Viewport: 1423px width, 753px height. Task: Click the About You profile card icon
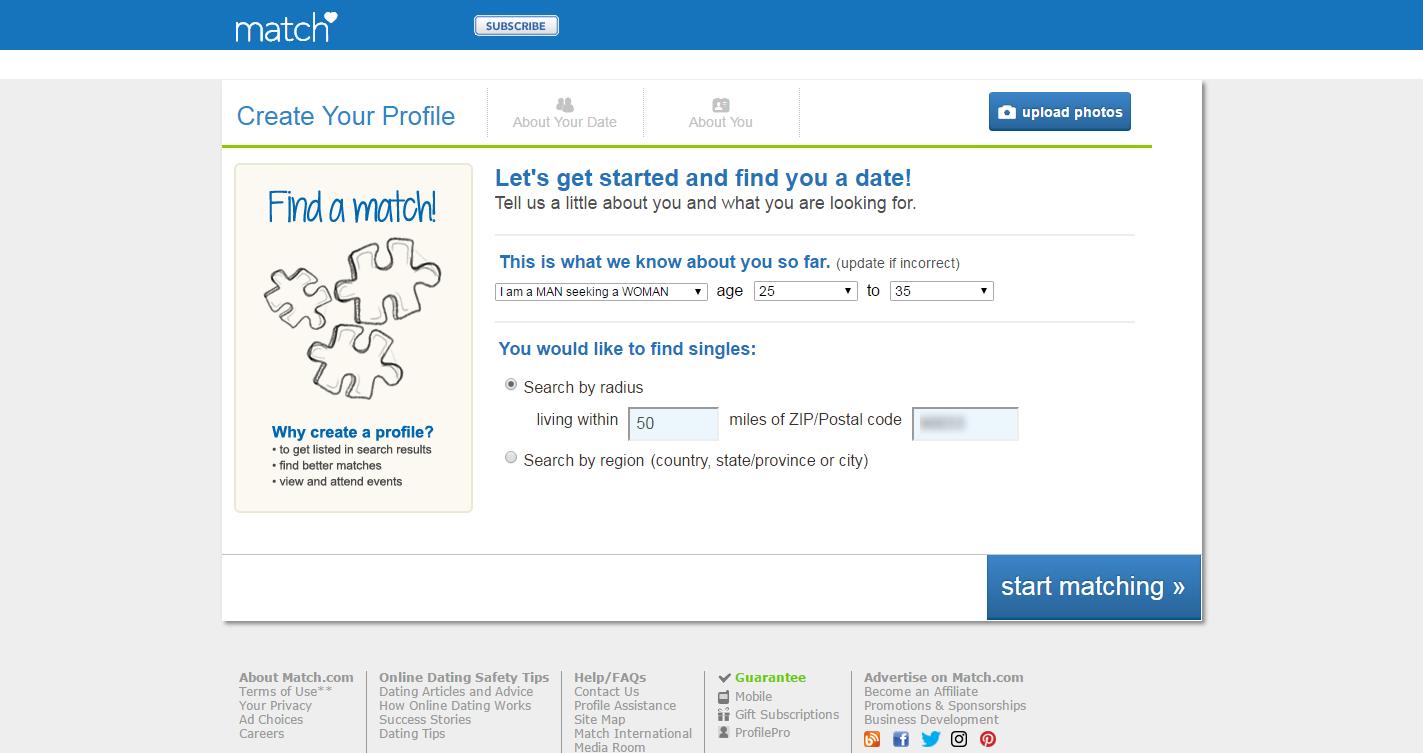pos(721,105)
